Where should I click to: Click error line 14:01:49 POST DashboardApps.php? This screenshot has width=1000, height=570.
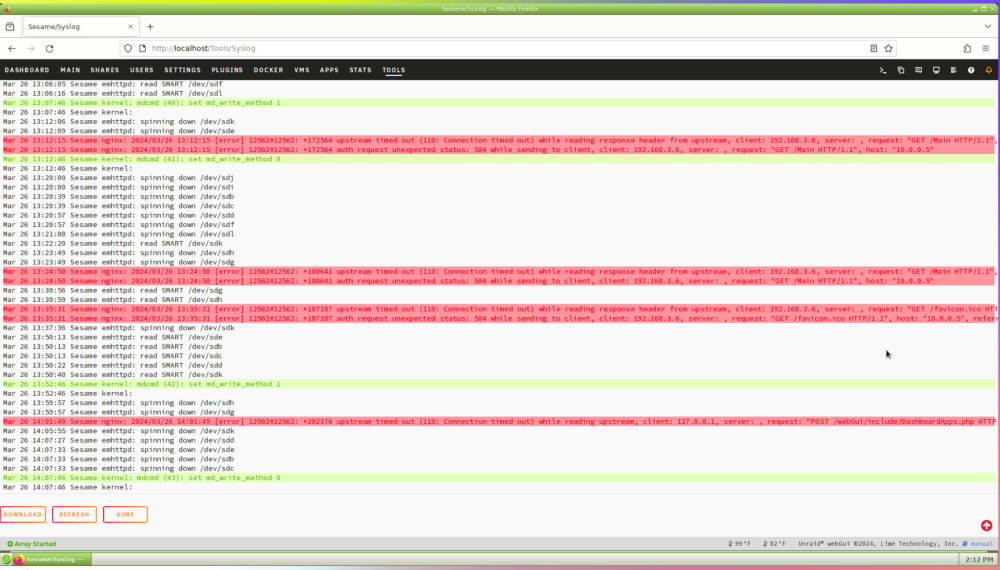click(497, 421)
